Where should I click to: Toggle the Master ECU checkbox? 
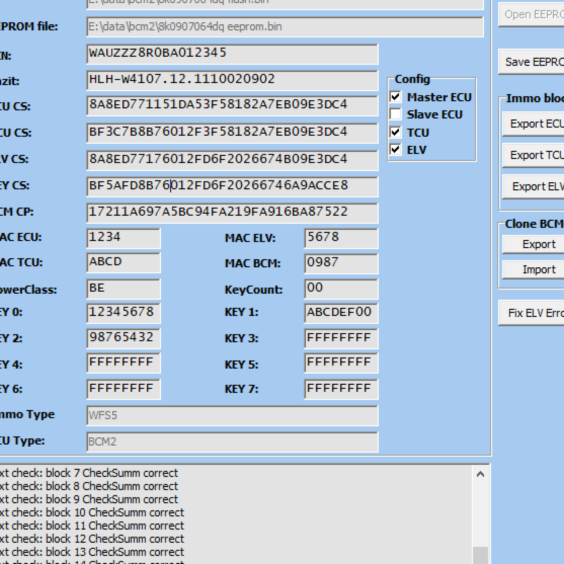point(395,97)
